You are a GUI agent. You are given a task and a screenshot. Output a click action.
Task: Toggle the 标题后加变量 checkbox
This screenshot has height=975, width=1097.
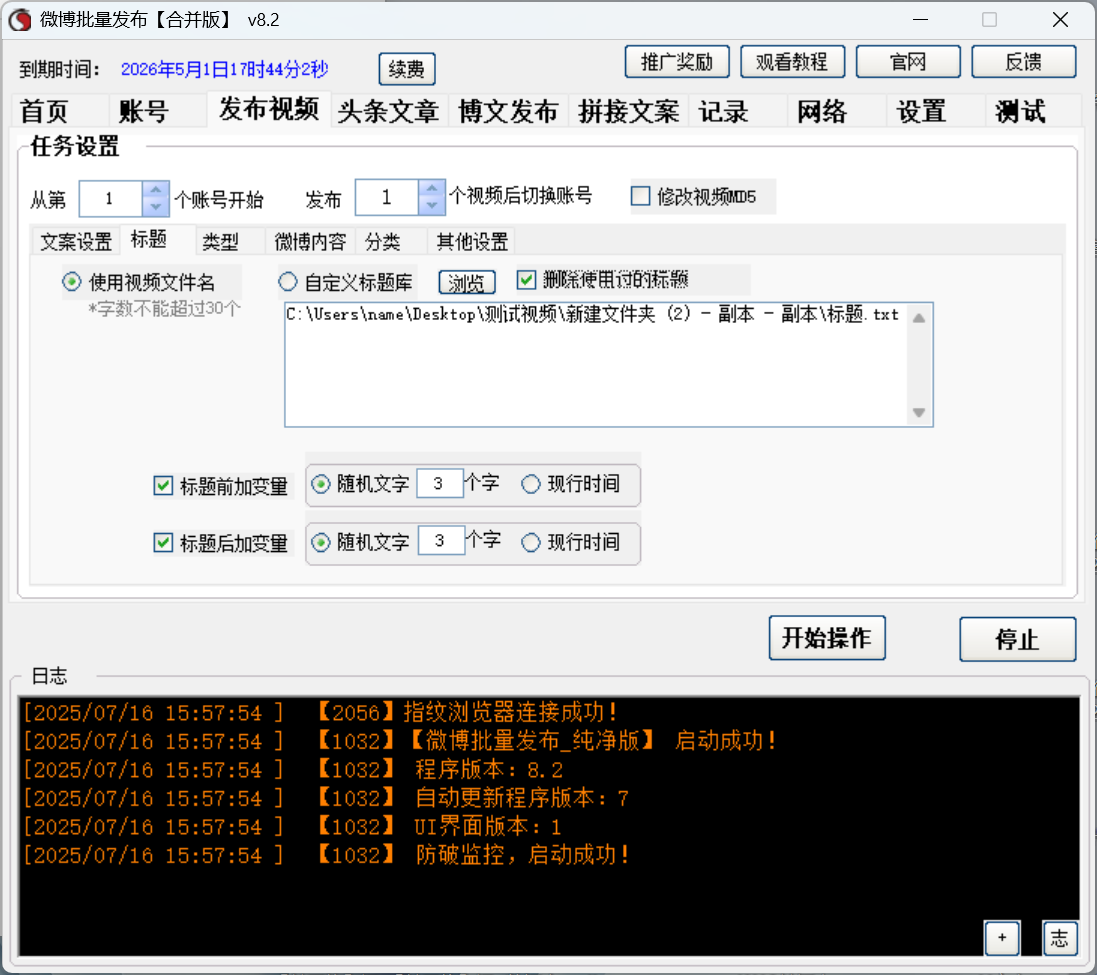point(163,543)
